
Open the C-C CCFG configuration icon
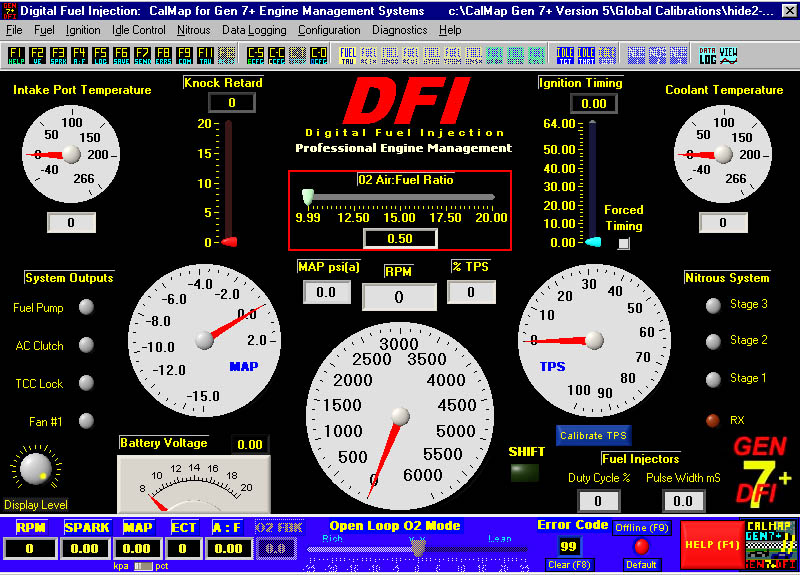277,55
